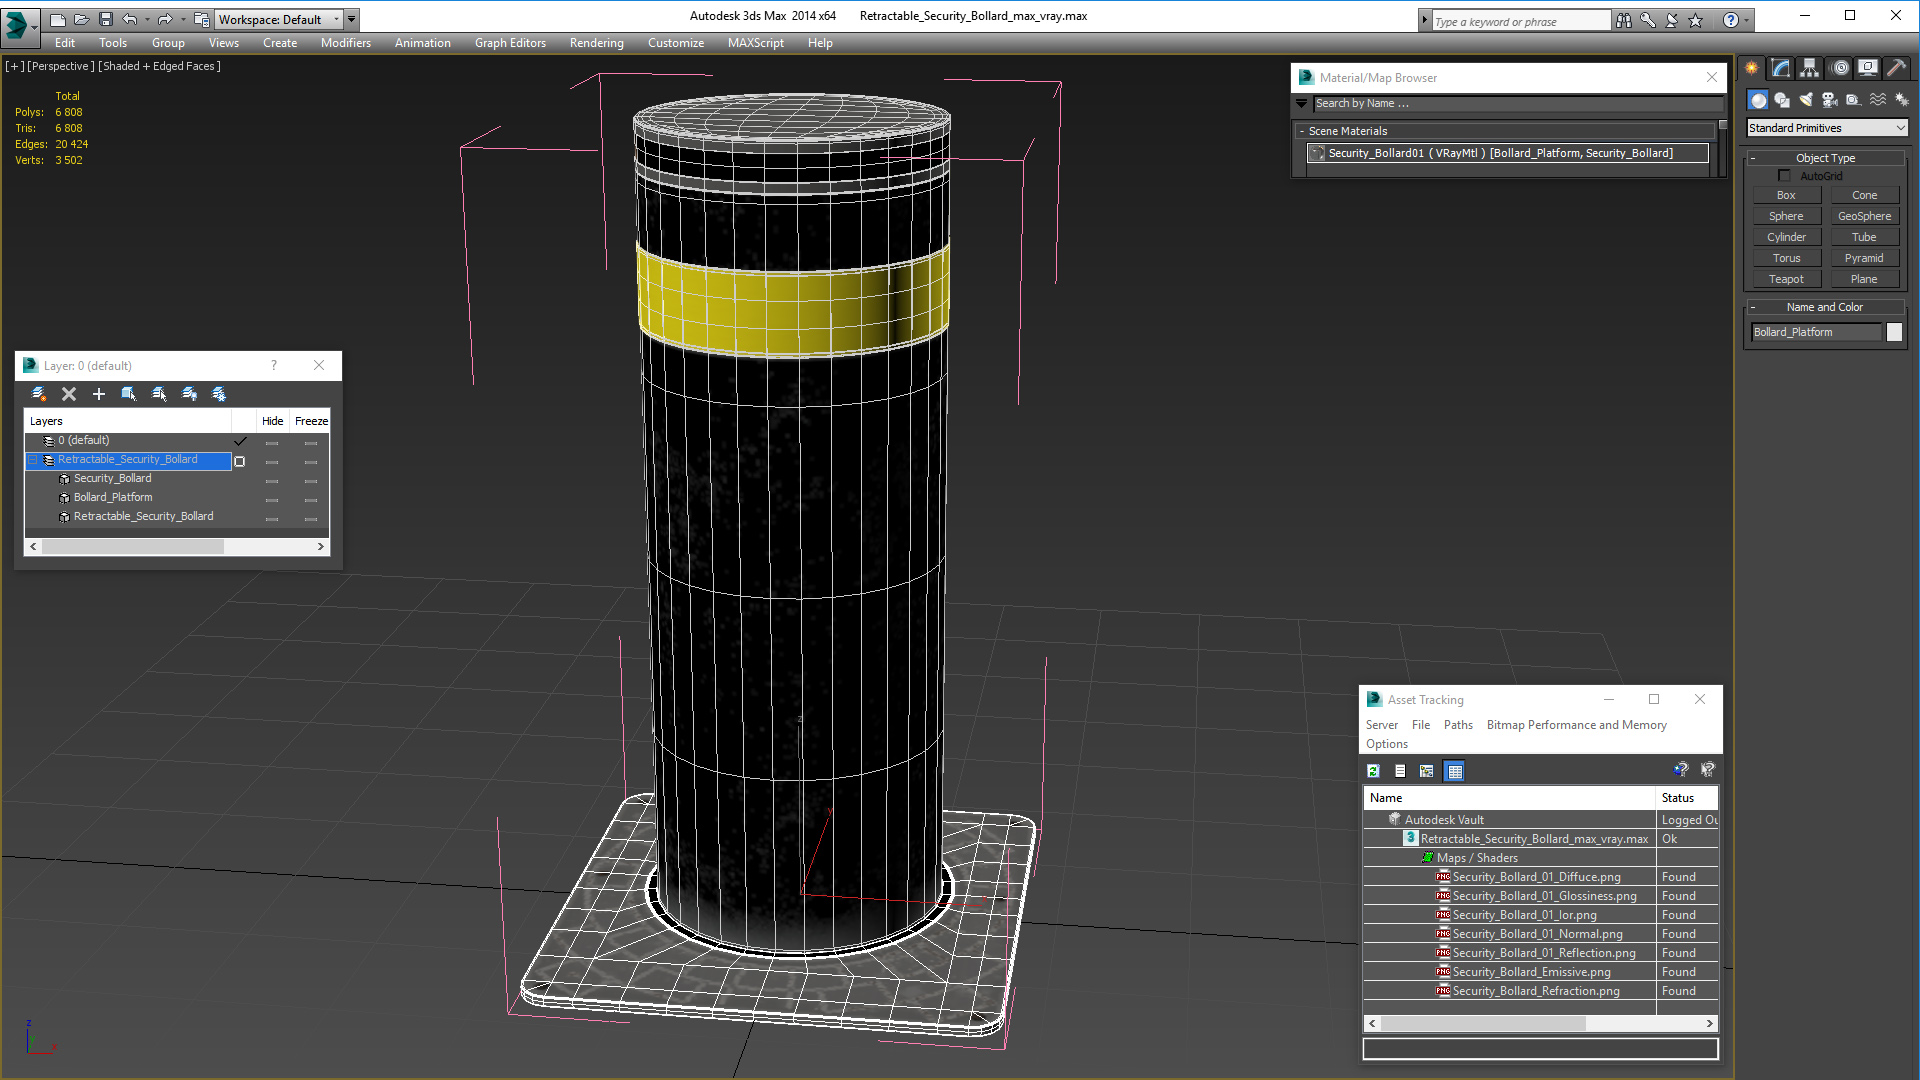Select the Geometry category sphere icon

click(x=1758, y=100)
